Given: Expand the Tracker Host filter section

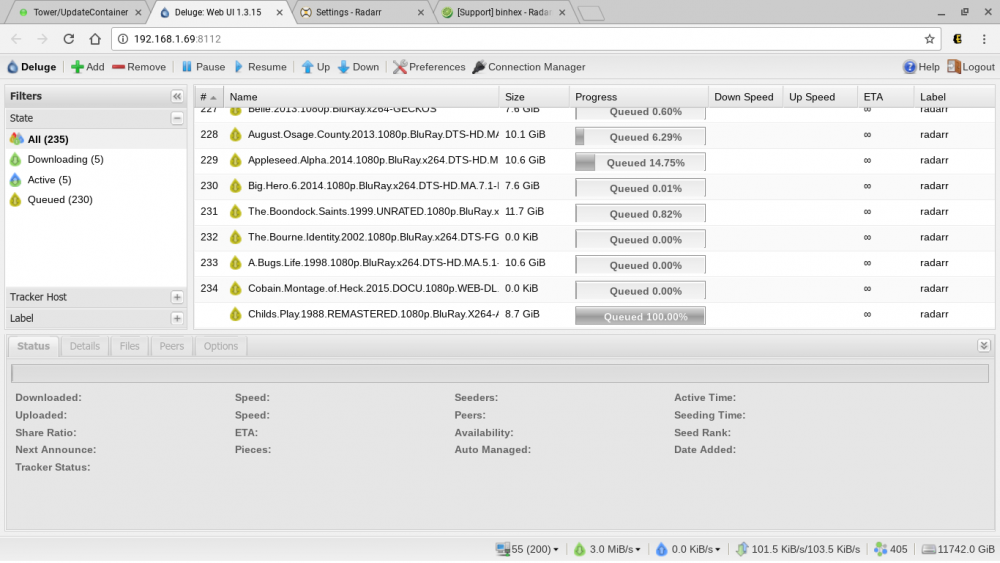Looking at the screenshot, I should tap(177, 297).
